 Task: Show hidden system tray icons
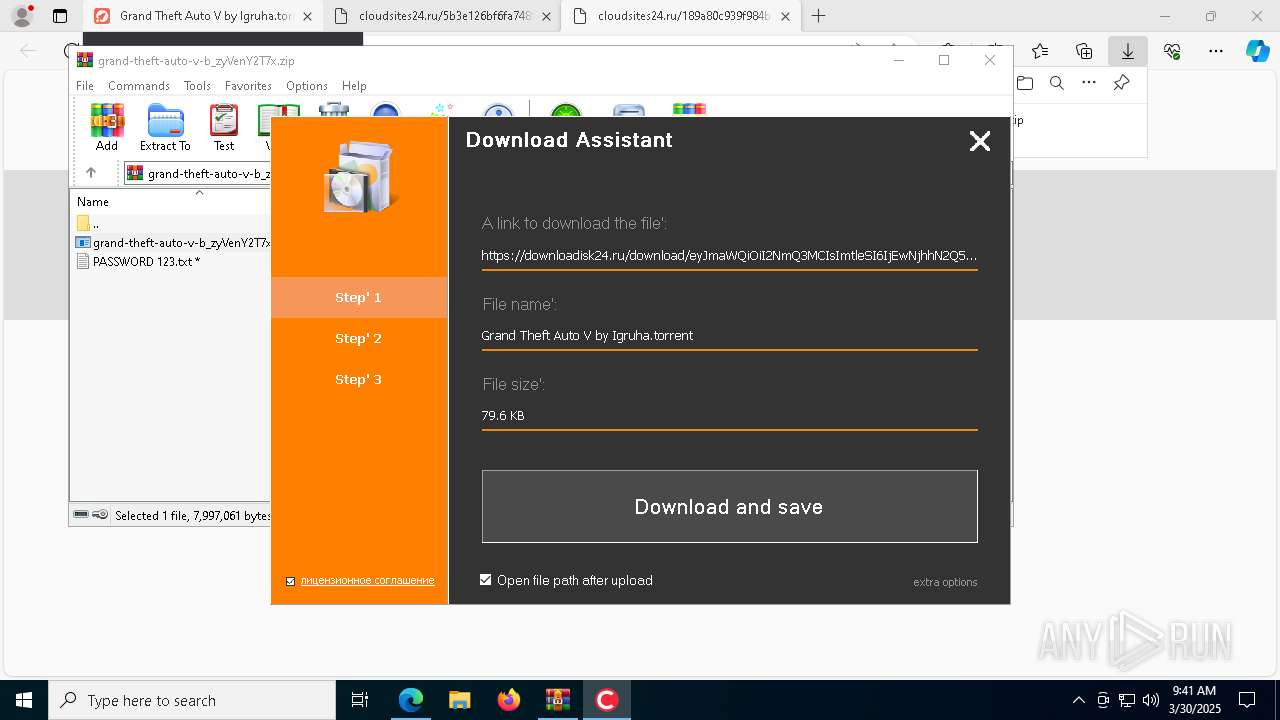tap(1078, 700)
